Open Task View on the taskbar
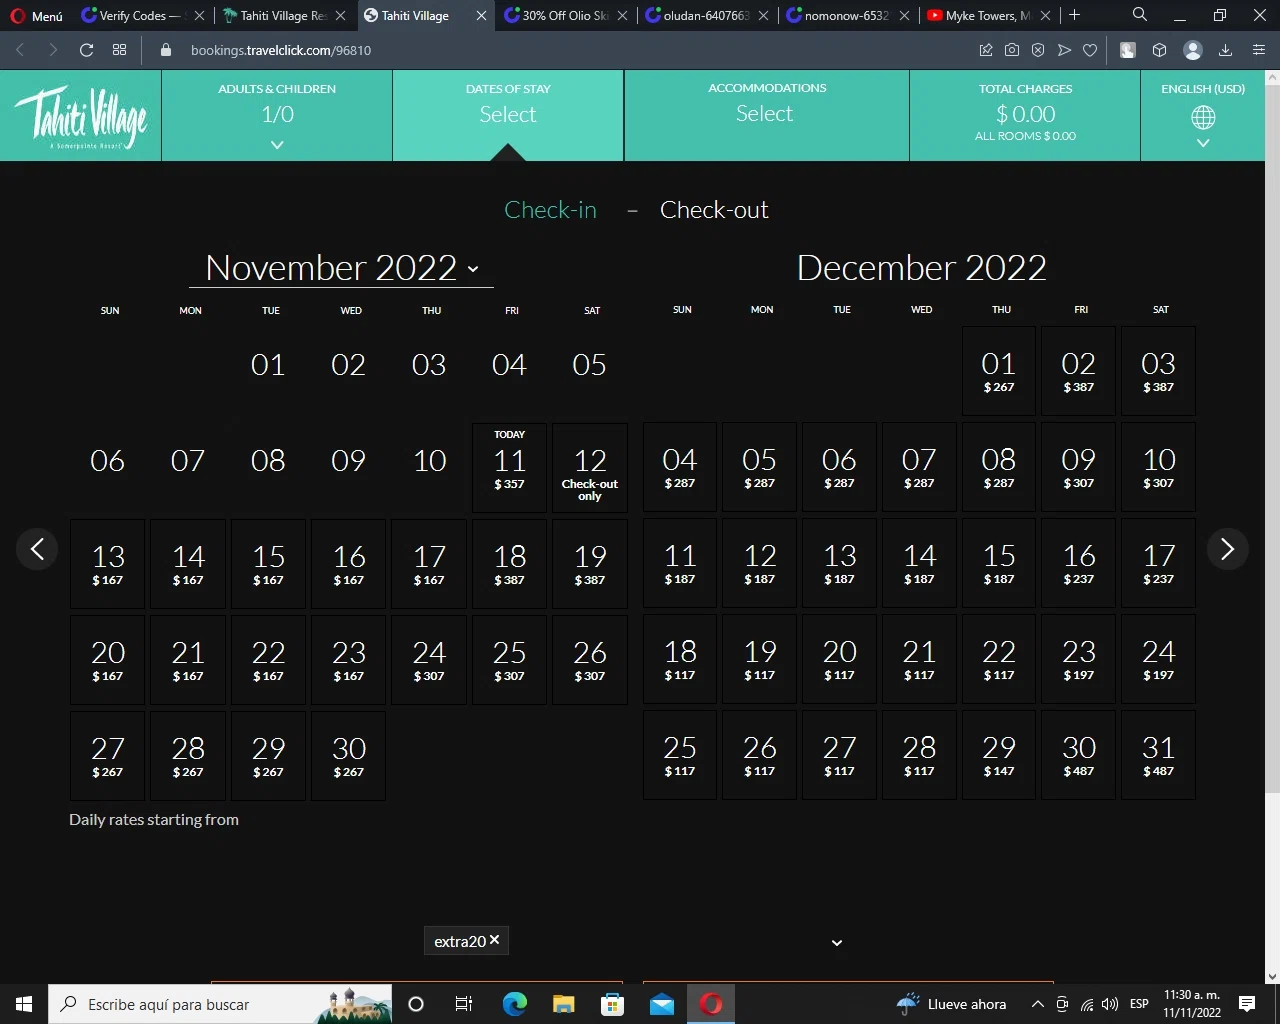Viewport: 1280px width, 1024px height. (x=463, y=1004)
